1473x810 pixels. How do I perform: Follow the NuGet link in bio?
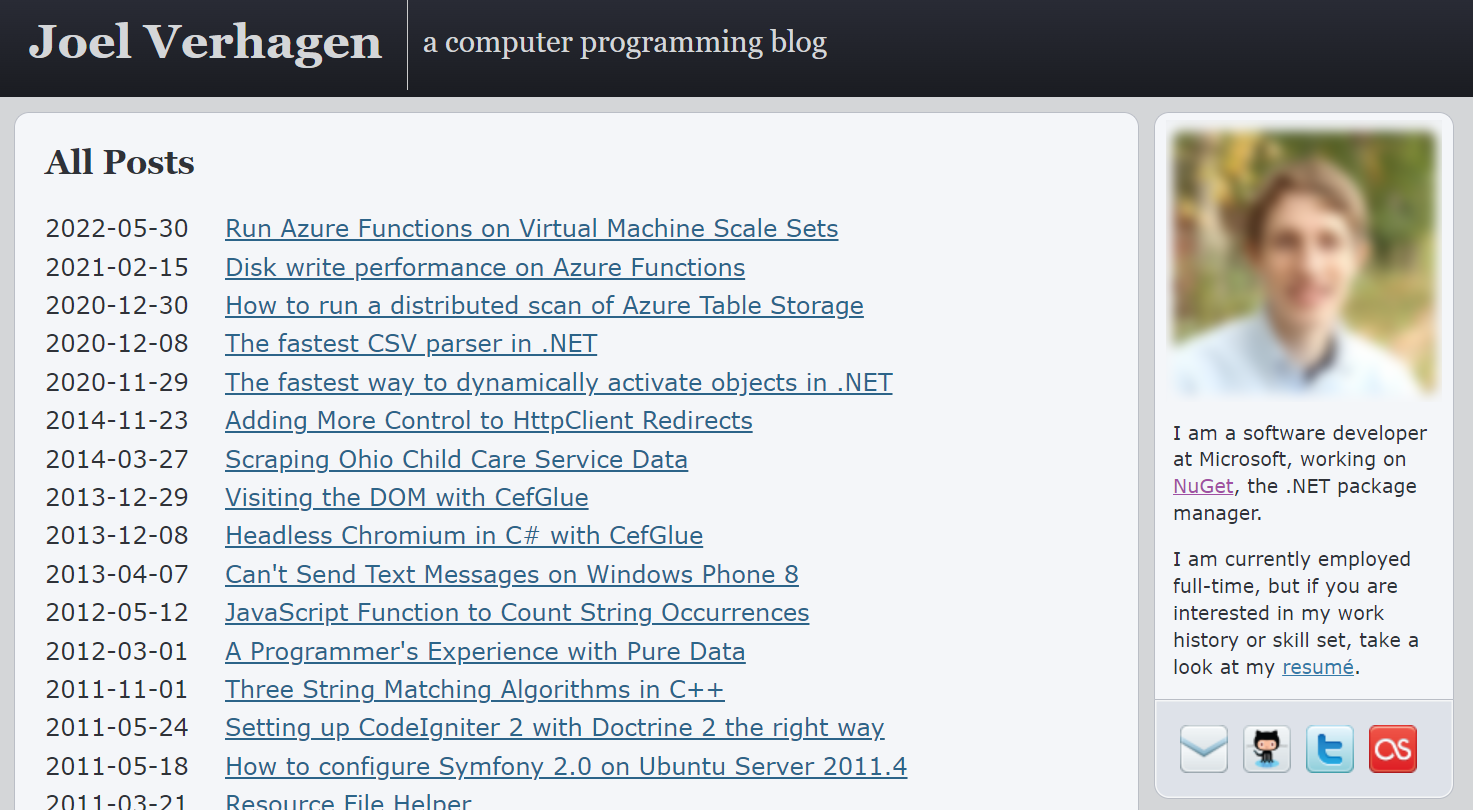click(1203, 486)
